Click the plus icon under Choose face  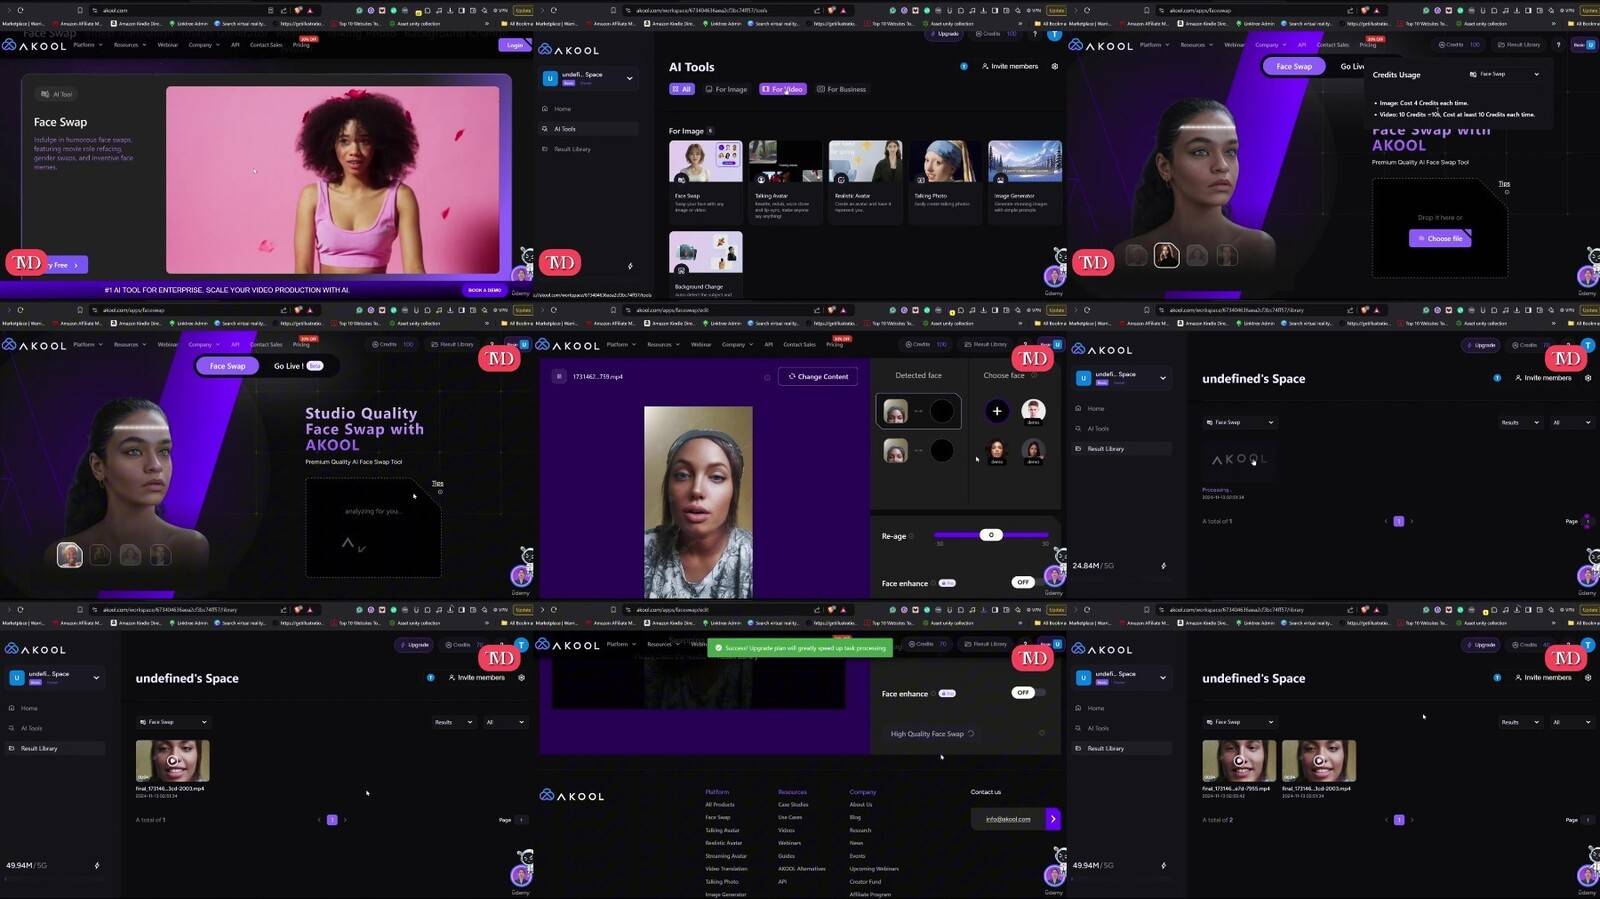pos(997,411)
